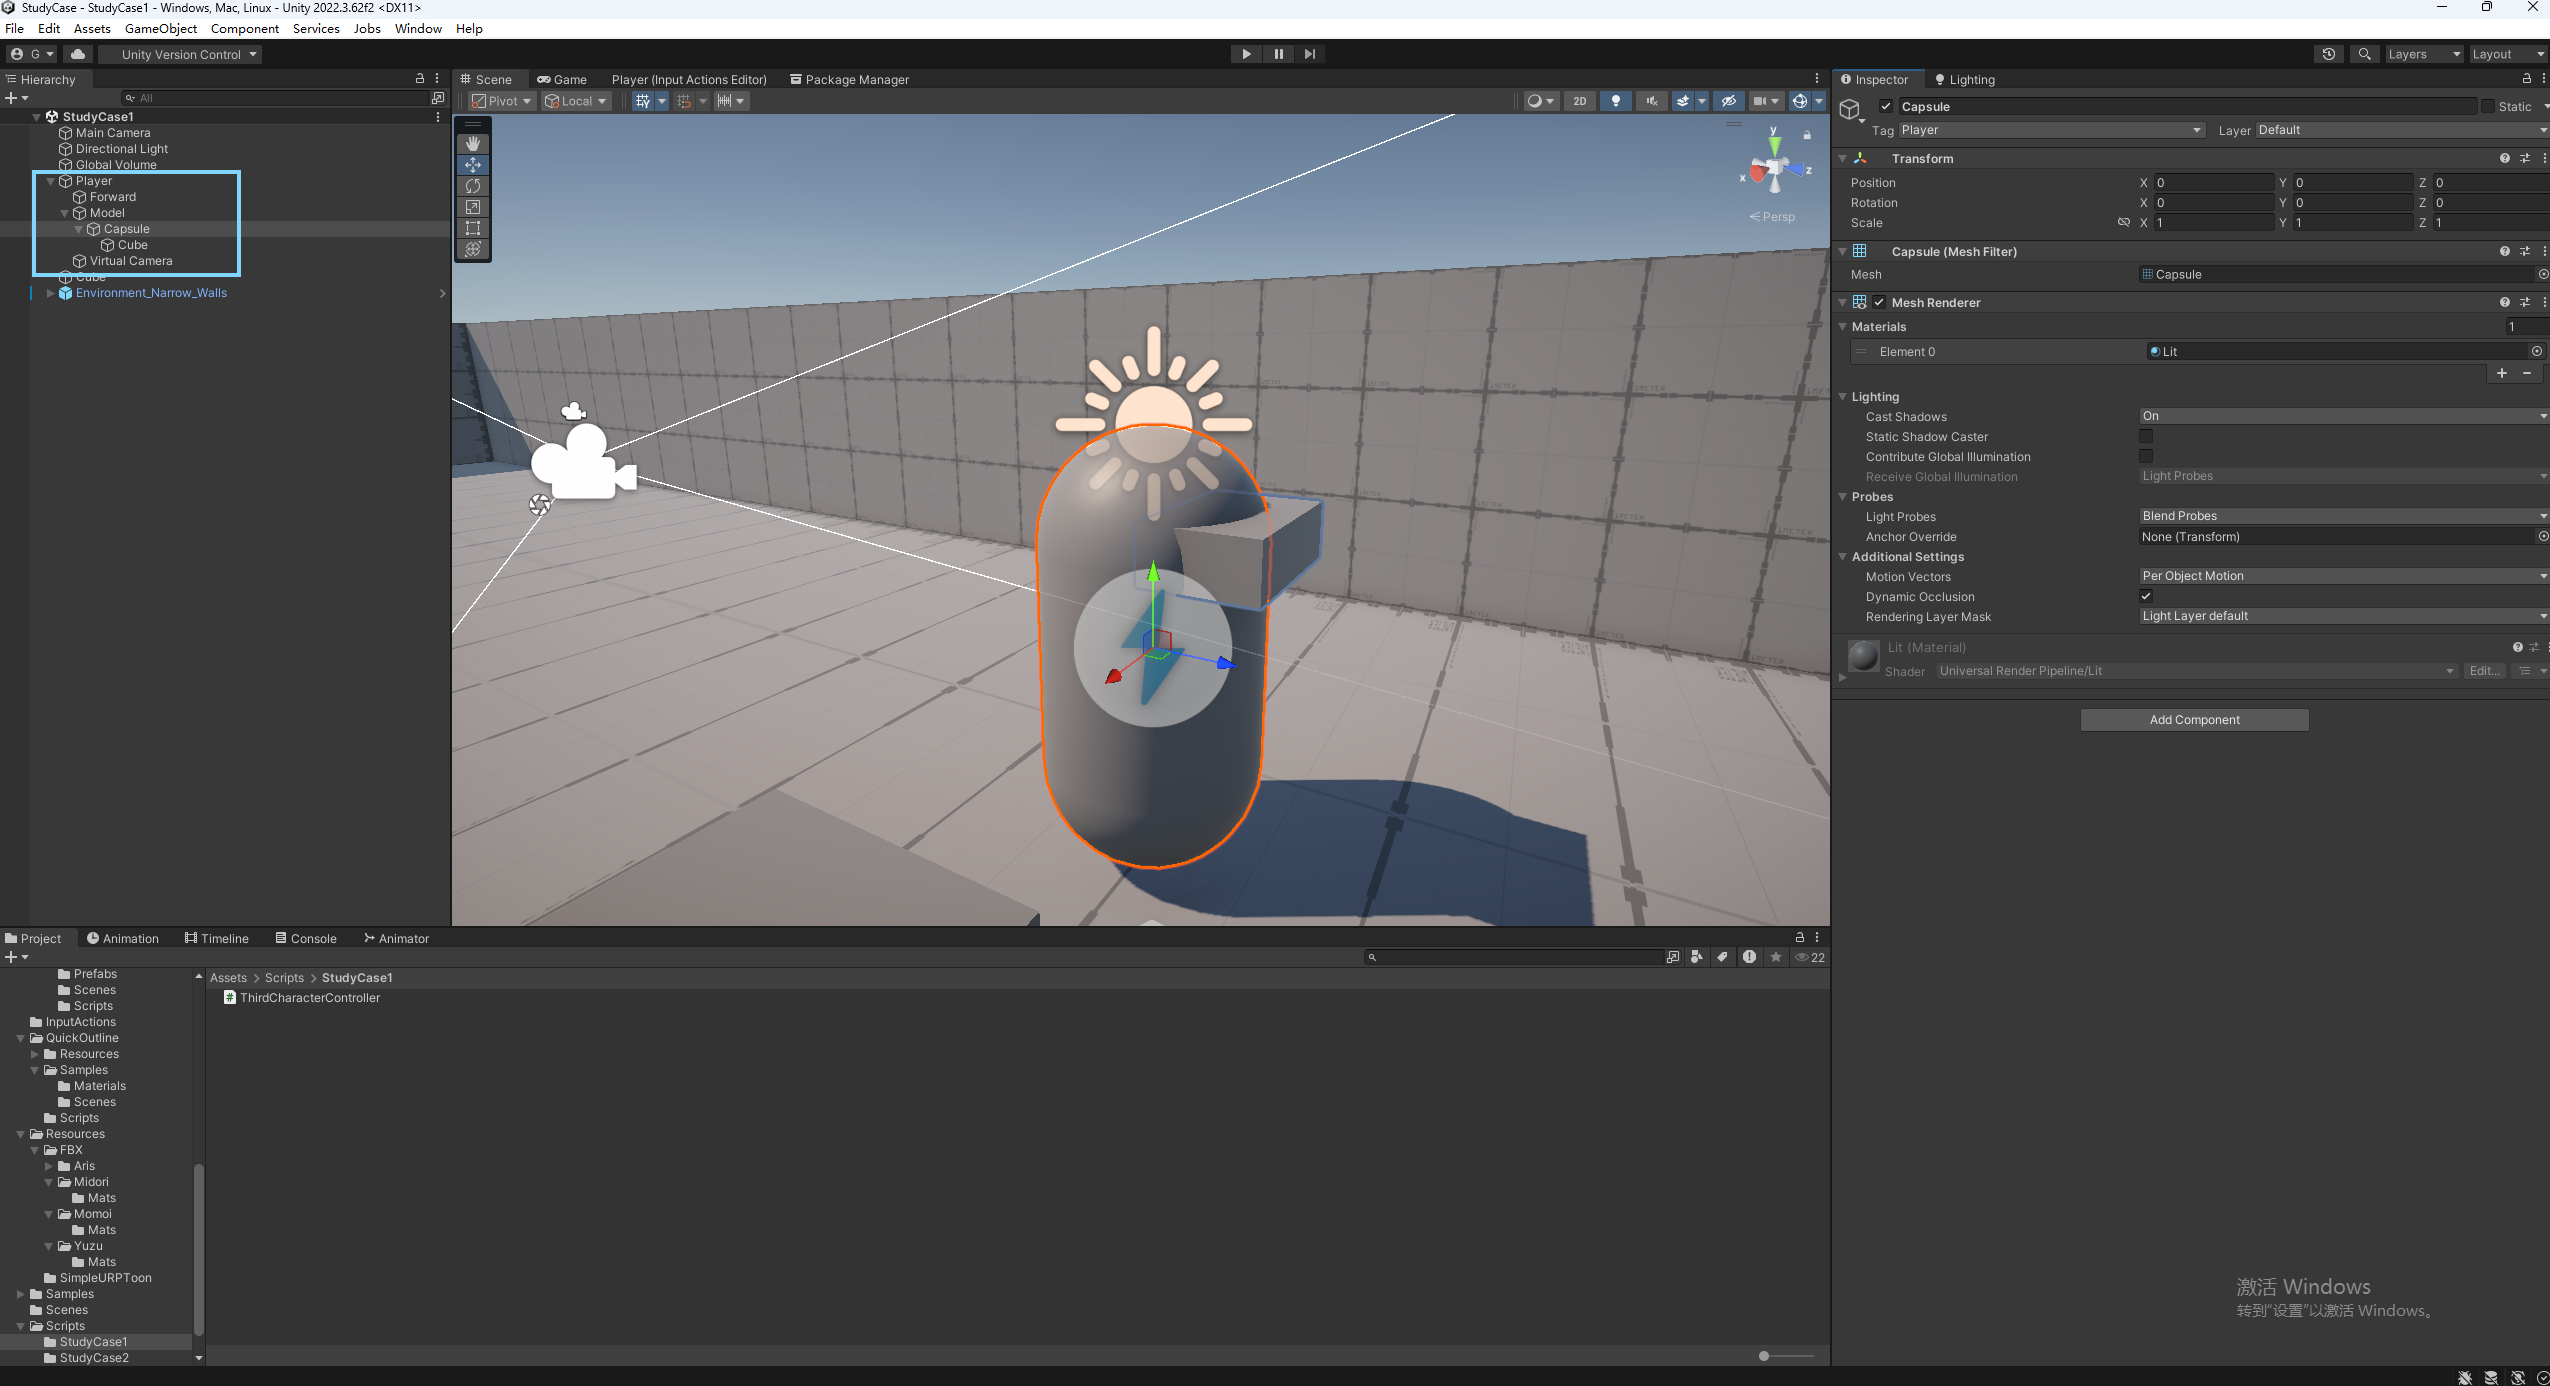Open the Tag dropdown showing Player
This screenshot has width=2550, height=1386.
pyautogui.click(x=2051, y=130)
